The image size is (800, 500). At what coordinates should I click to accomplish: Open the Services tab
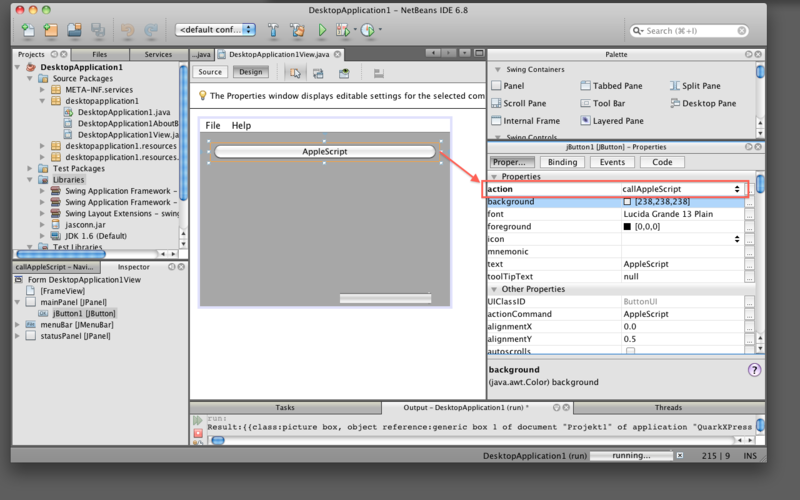click(158, 54)
